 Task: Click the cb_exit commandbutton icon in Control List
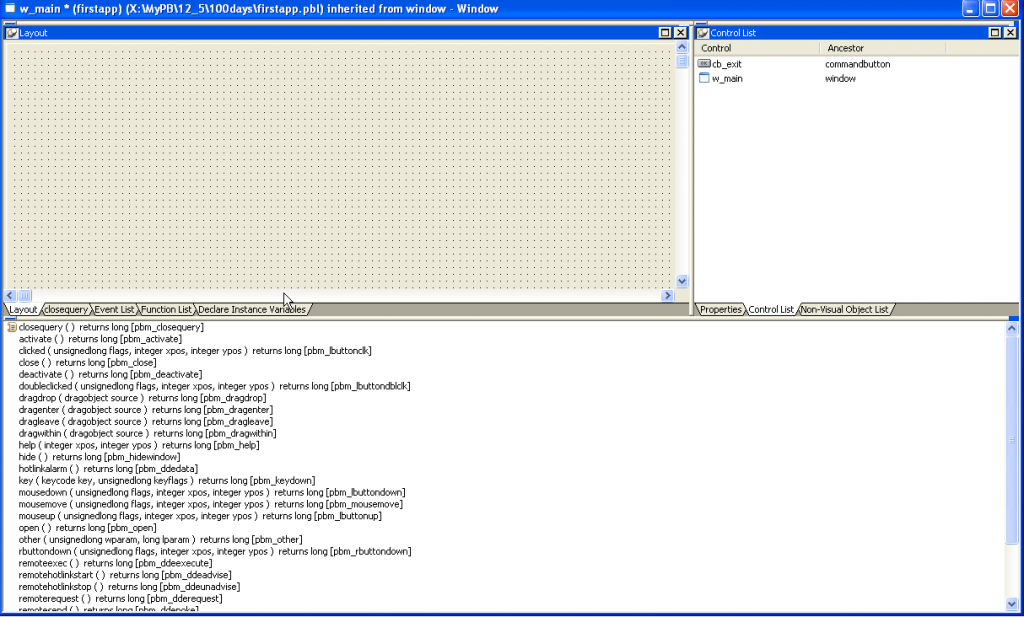tap(704, 64)
